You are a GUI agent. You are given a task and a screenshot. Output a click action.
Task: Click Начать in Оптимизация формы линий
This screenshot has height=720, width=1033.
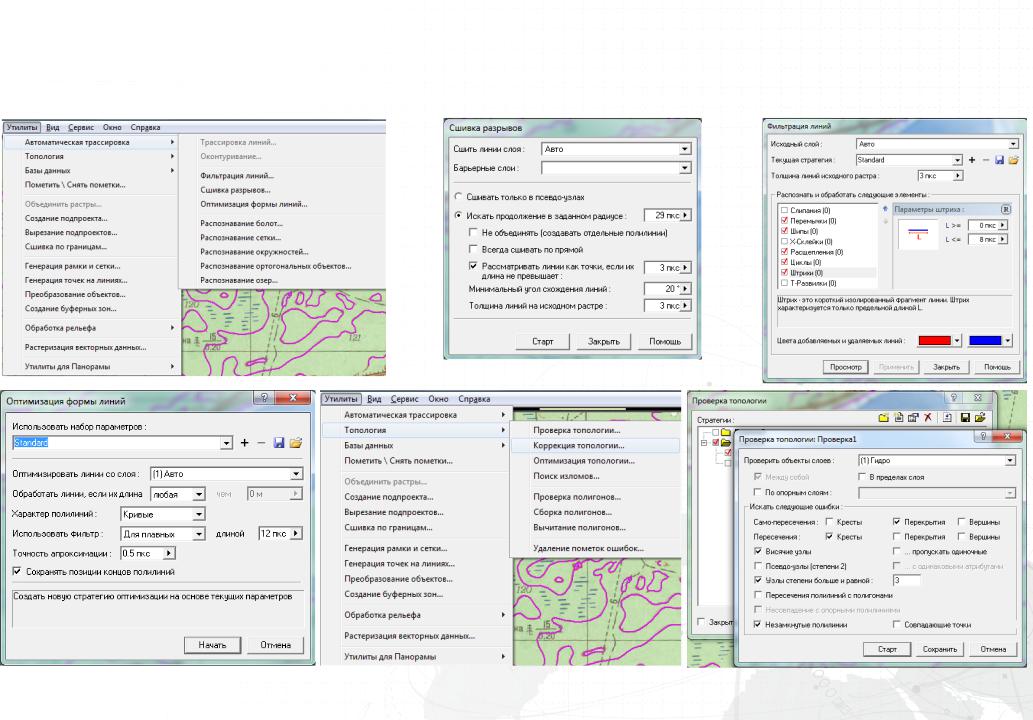pyautogui.click(x=212, y=645)
